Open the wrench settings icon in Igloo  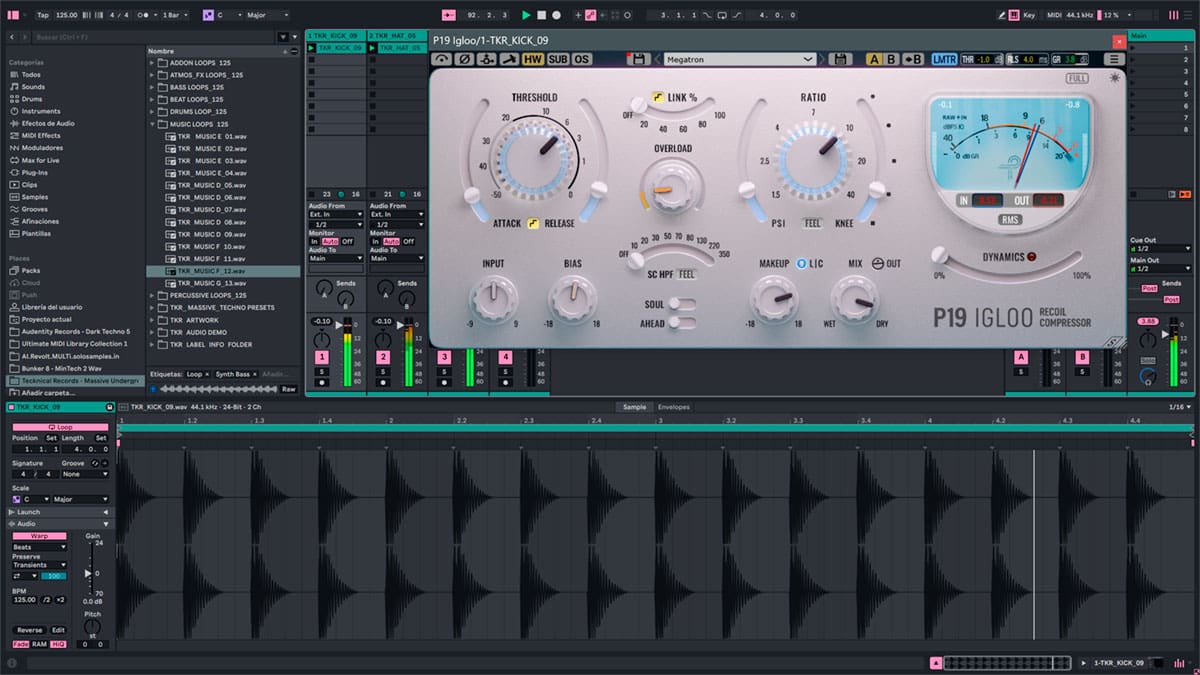pyautogui.click(x=508, y=59)
